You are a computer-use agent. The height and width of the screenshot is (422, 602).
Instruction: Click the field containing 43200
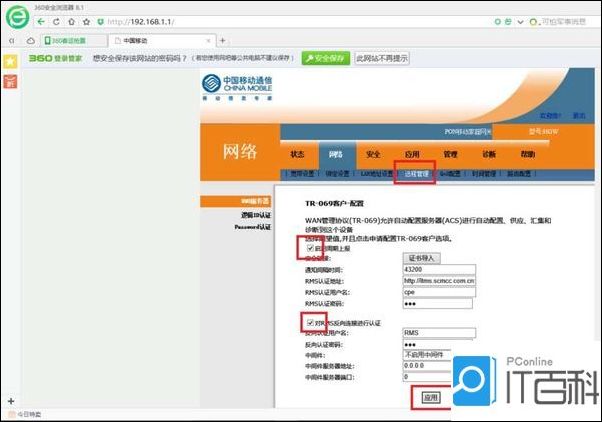(x=439, y=270)
